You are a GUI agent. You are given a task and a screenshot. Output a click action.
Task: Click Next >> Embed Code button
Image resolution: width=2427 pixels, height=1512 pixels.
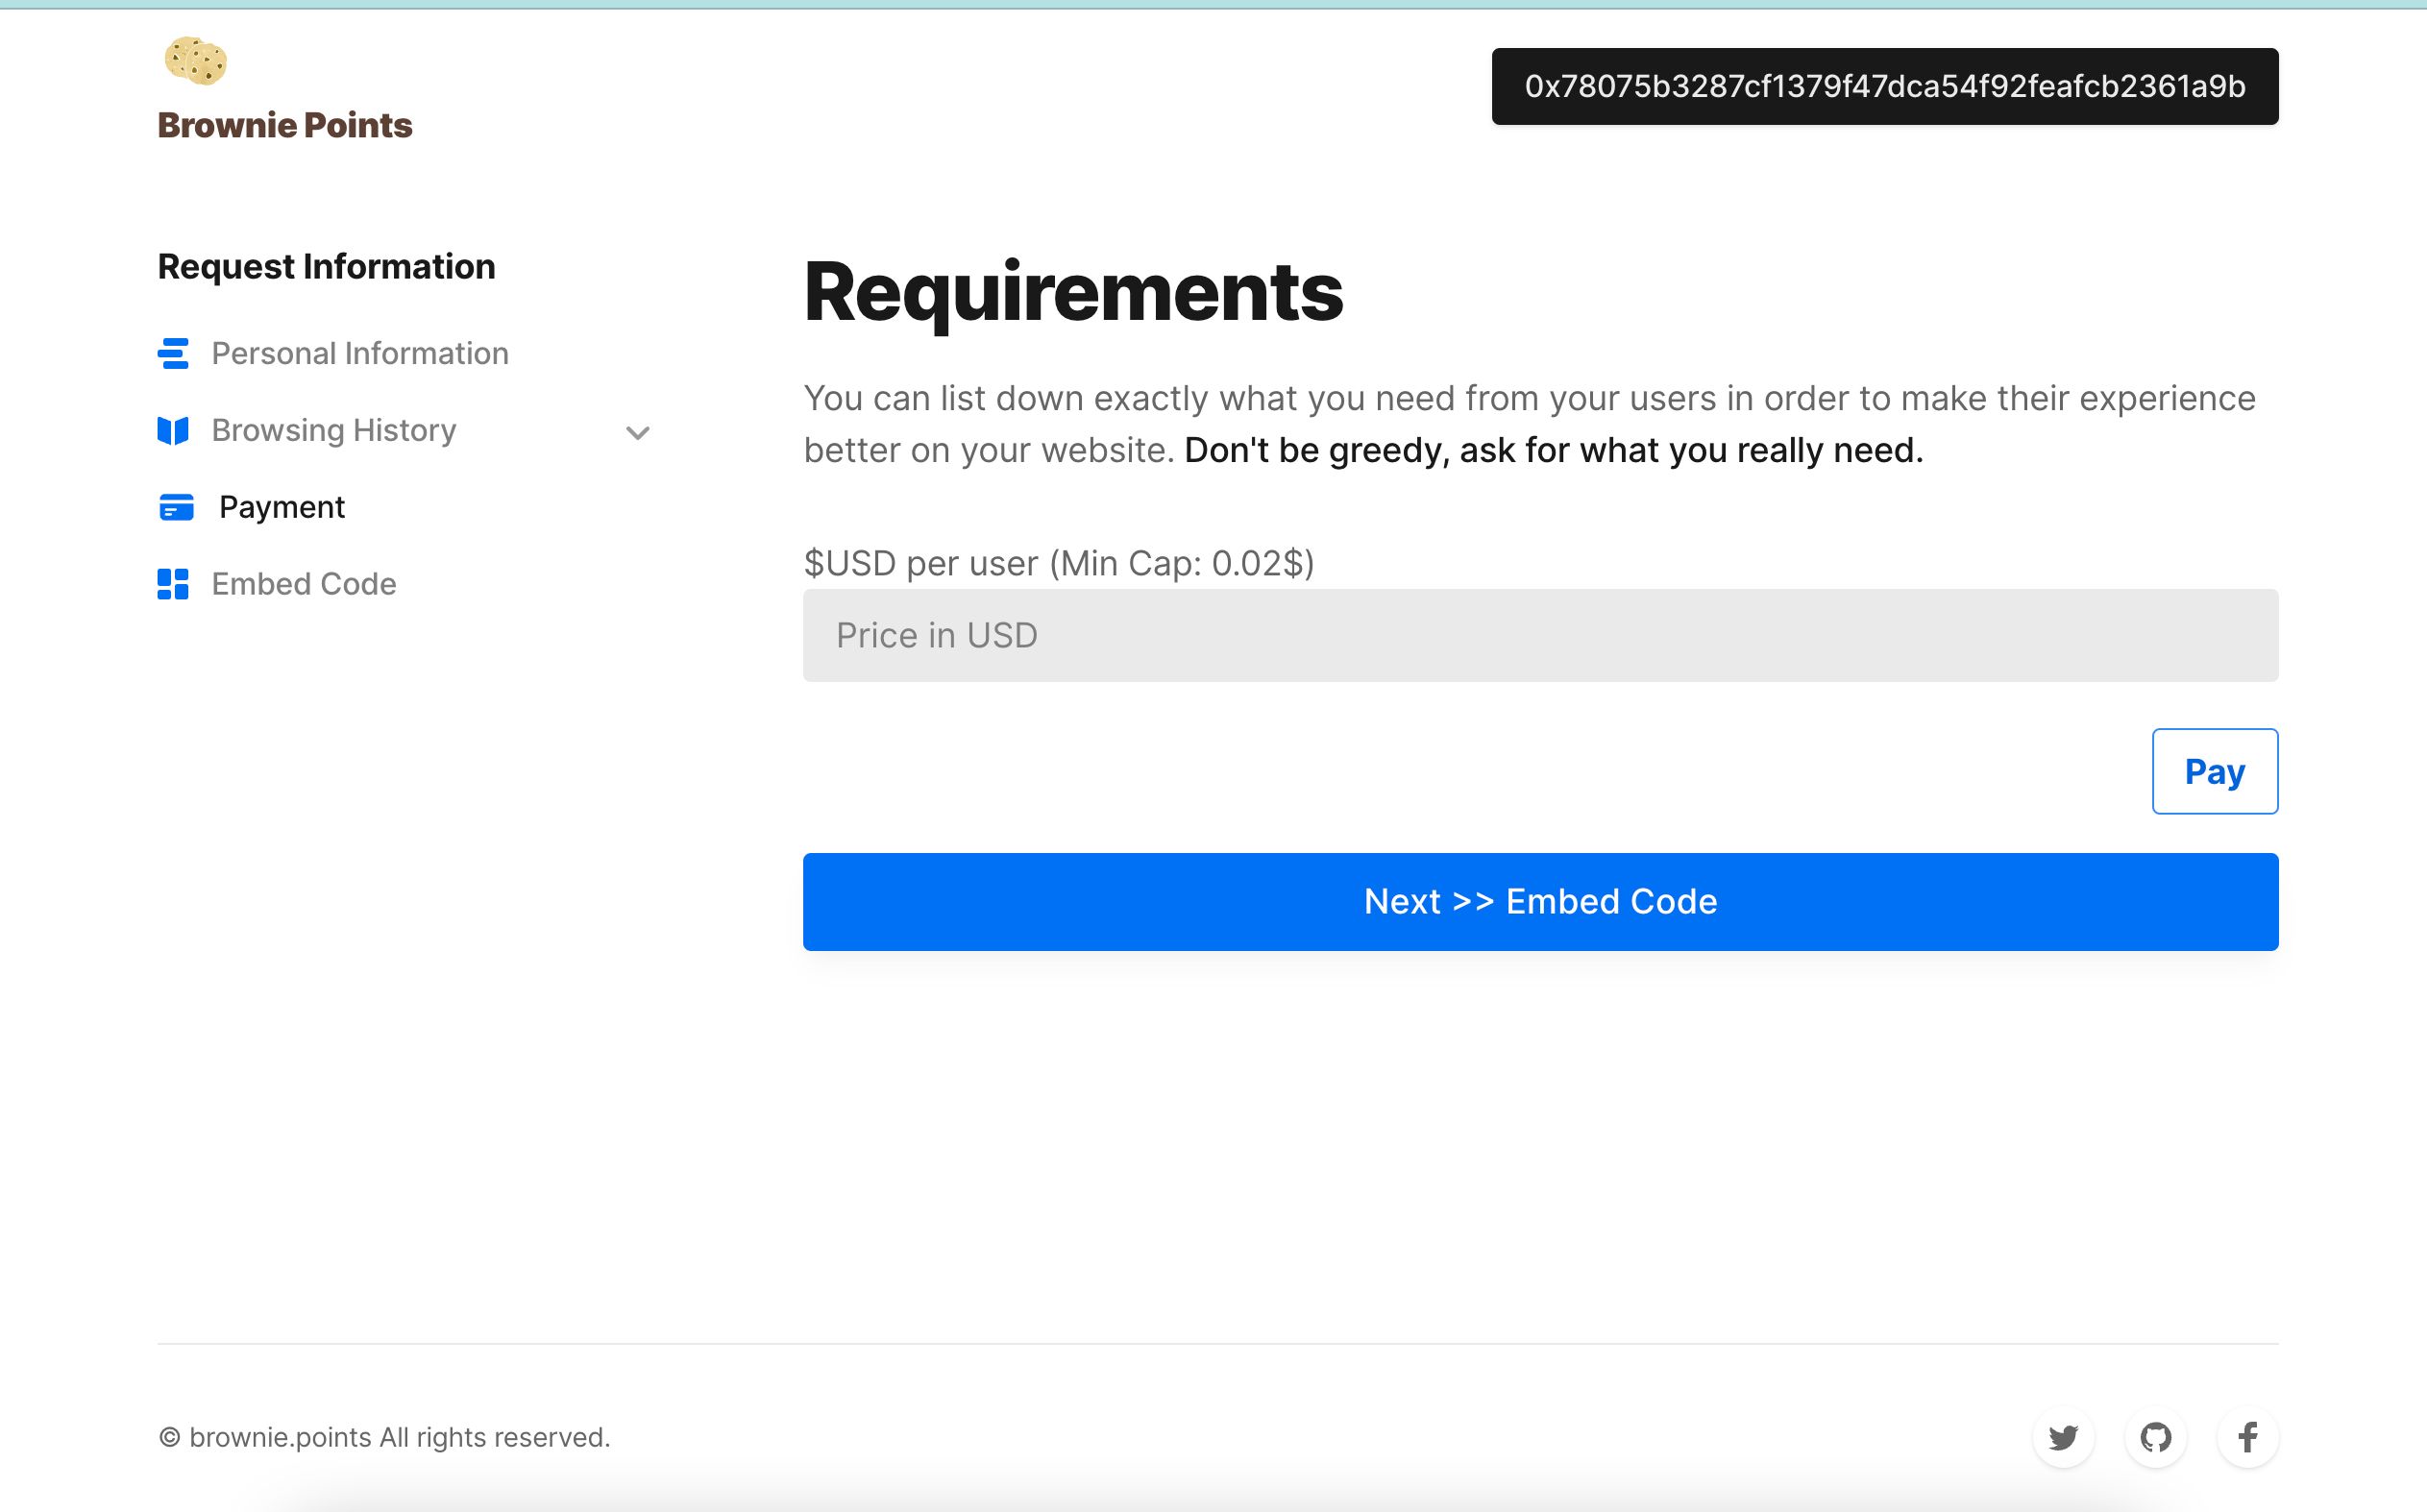[x=1540, y=902]
